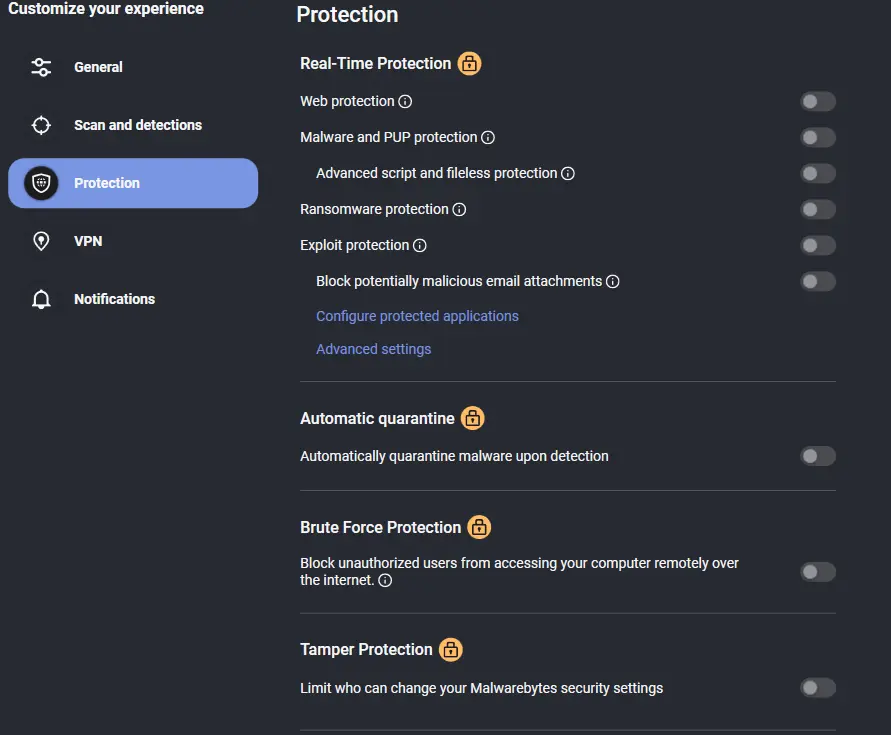891x735 pixels.
Task: Click the info icon after 'the internet.'
Action: click(385, 580)
